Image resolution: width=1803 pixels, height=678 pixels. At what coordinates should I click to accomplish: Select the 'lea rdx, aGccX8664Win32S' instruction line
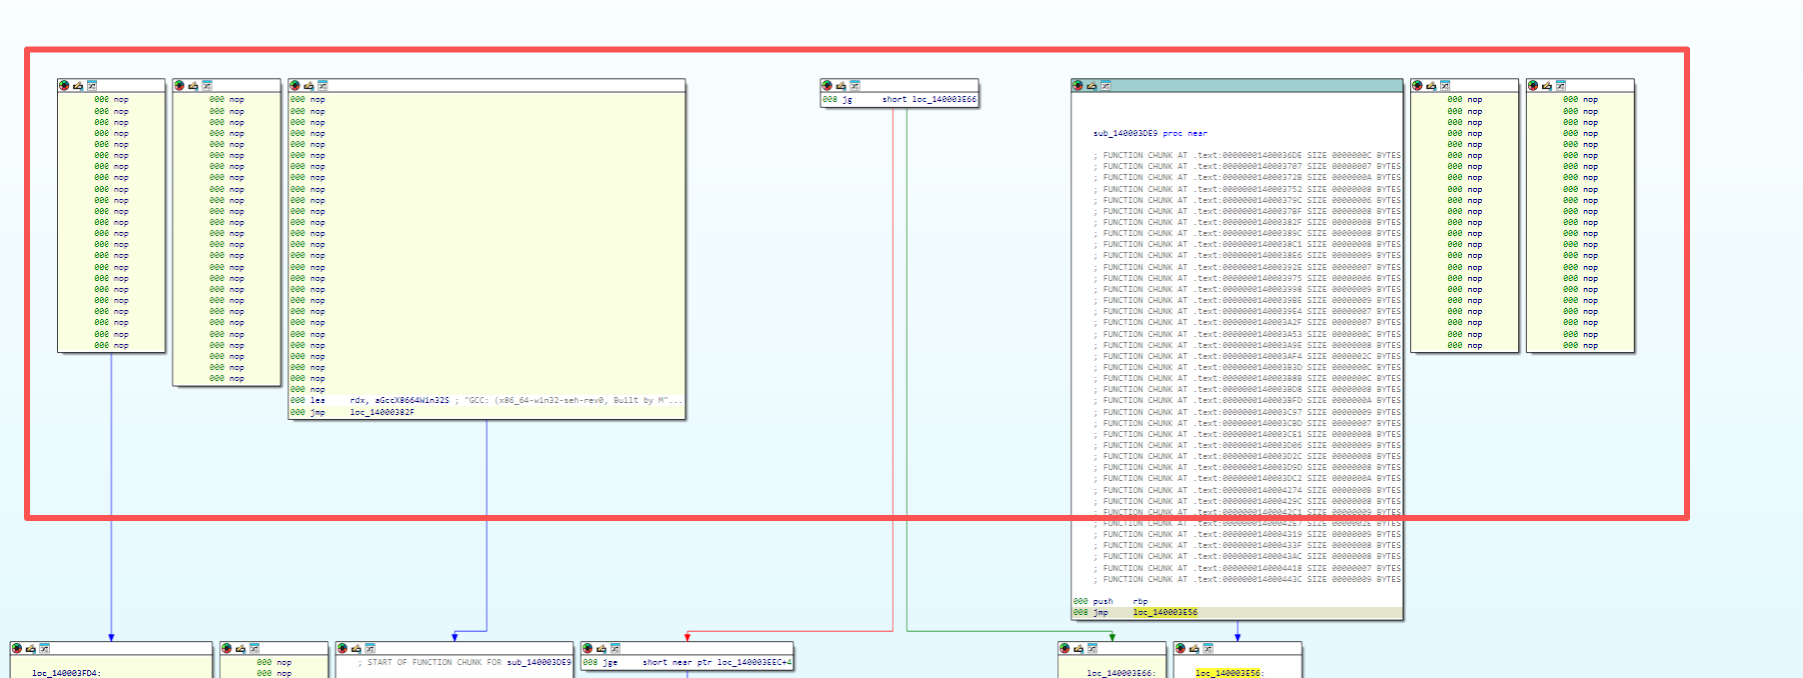tap(487, 400)
